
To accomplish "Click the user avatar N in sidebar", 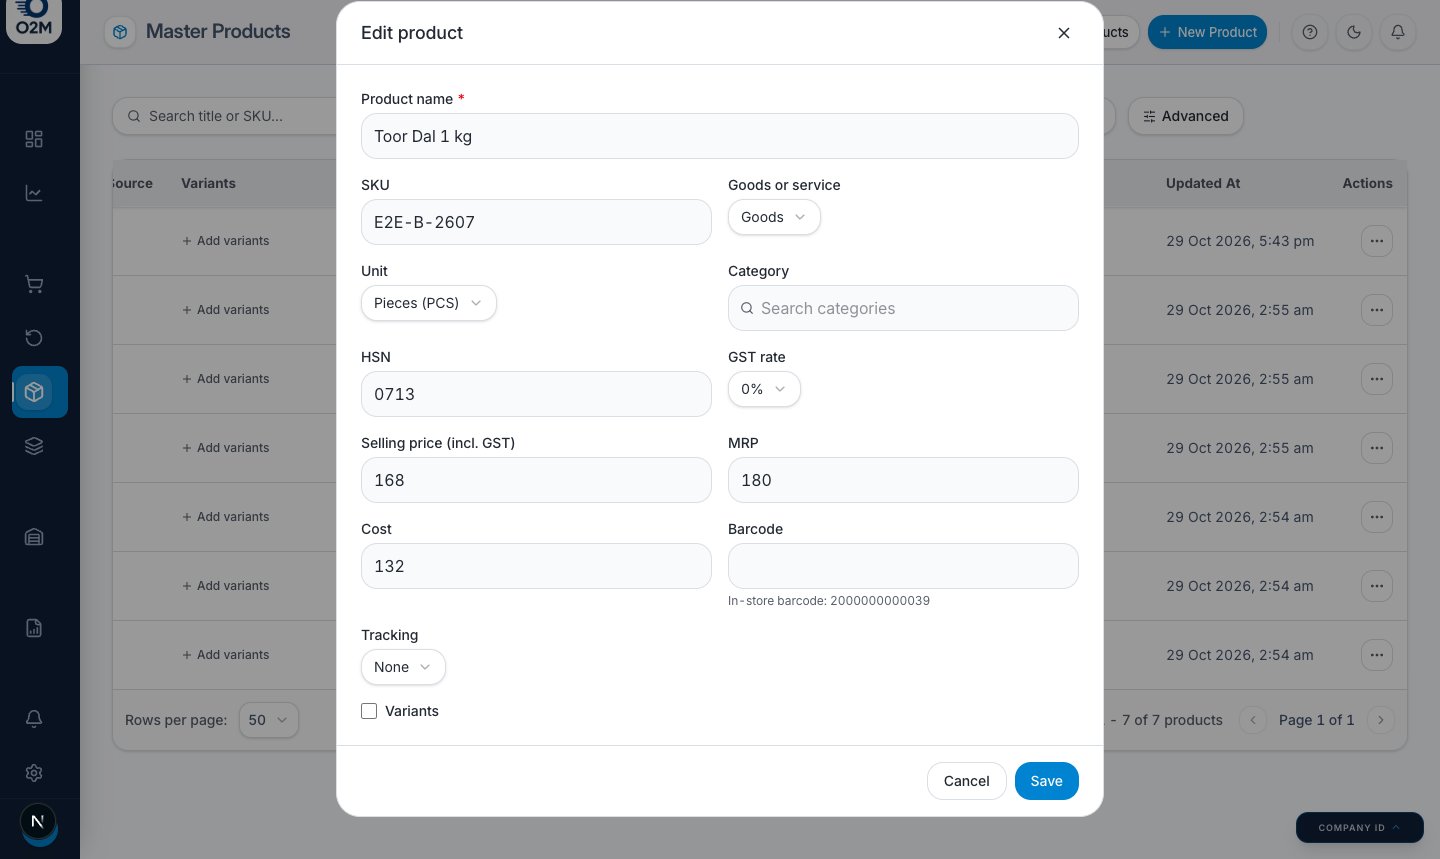I will tap(38, 822).
